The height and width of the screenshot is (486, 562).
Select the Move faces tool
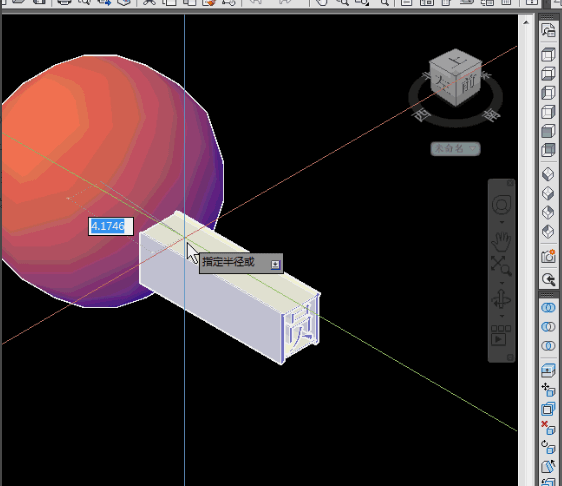548,390
